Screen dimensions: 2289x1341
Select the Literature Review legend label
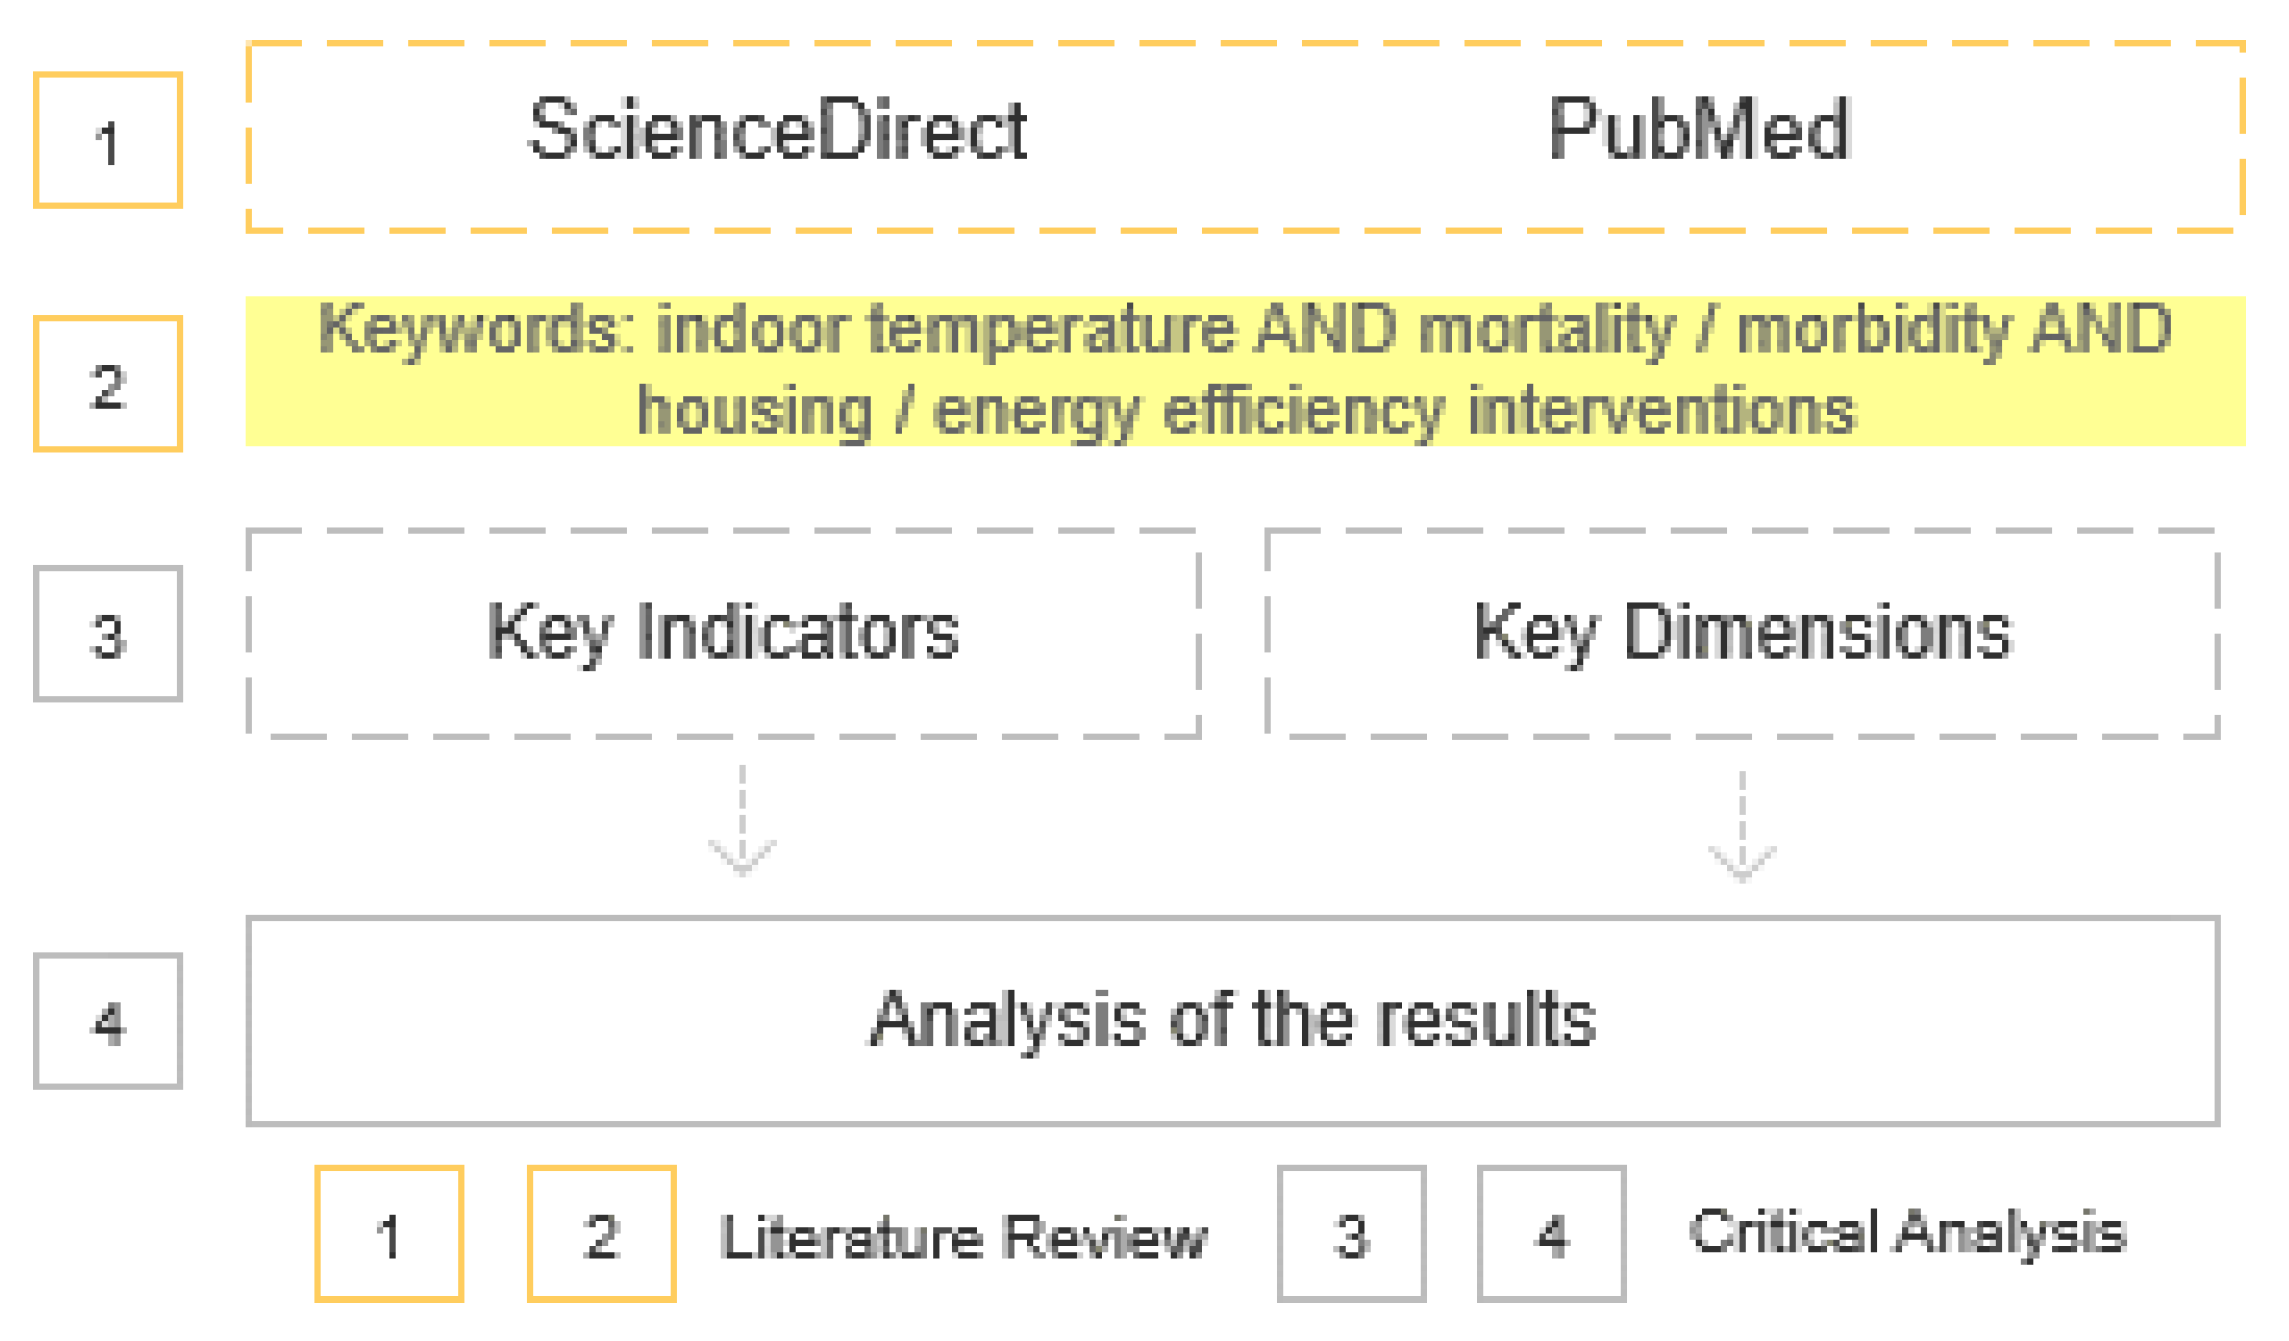point(963,1237)
